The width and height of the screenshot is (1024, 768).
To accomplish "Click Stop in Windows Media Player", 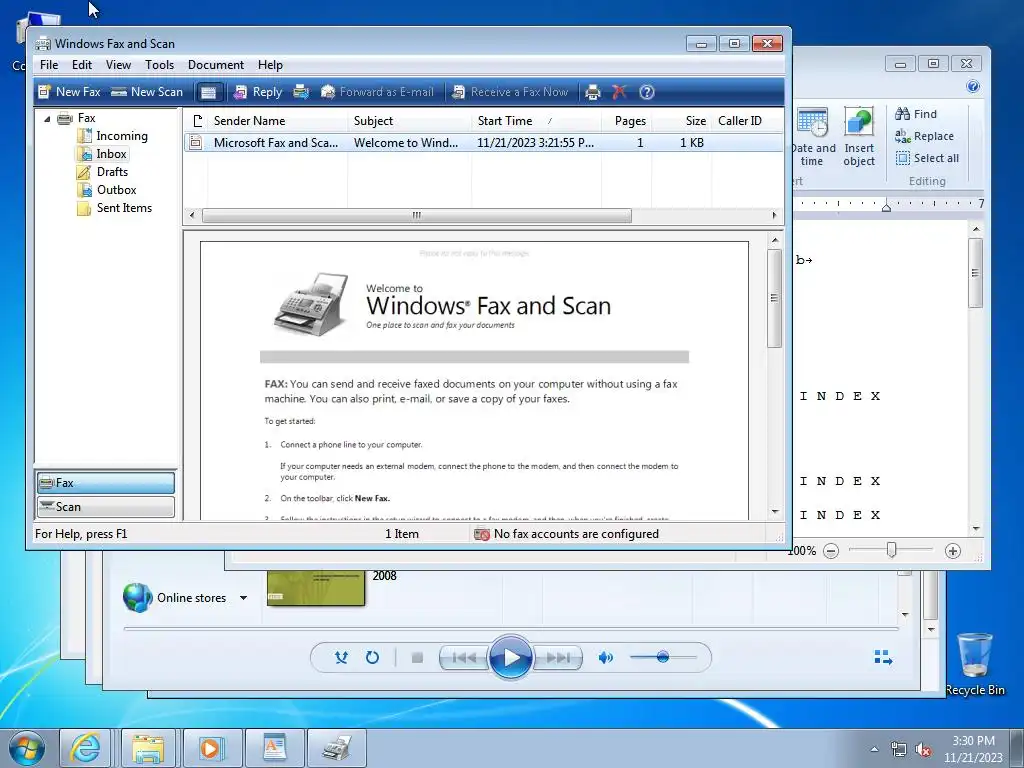I will tap(417, 658).
